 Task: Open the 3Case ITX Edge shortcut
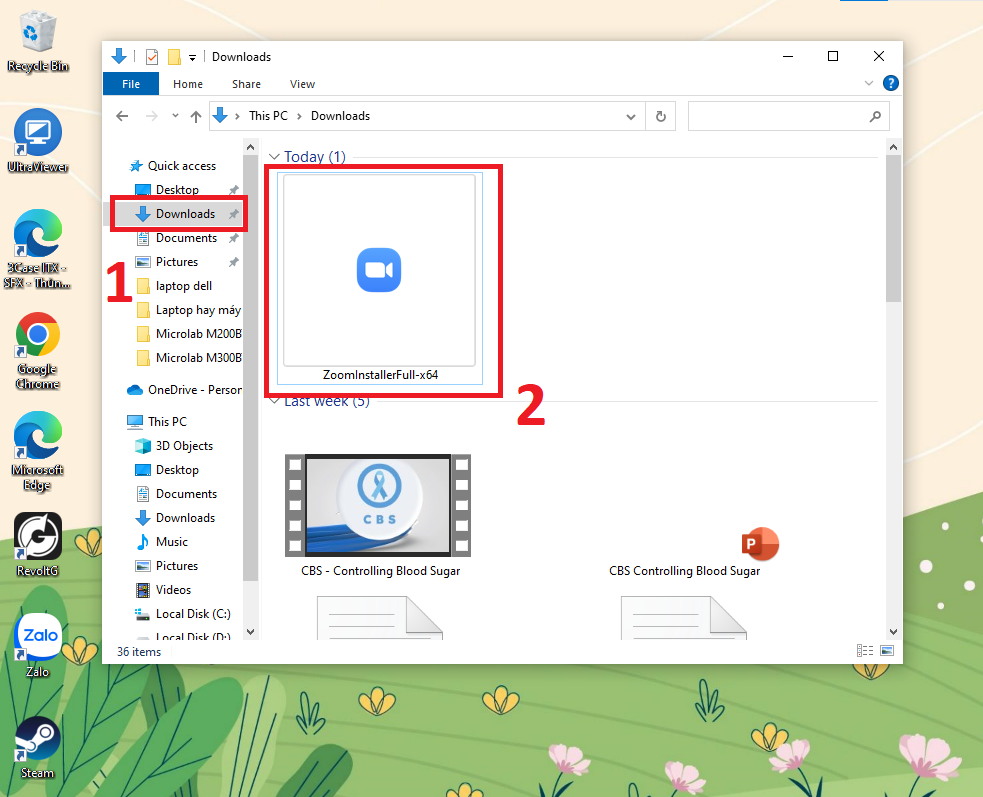click(x=38, y=250)
